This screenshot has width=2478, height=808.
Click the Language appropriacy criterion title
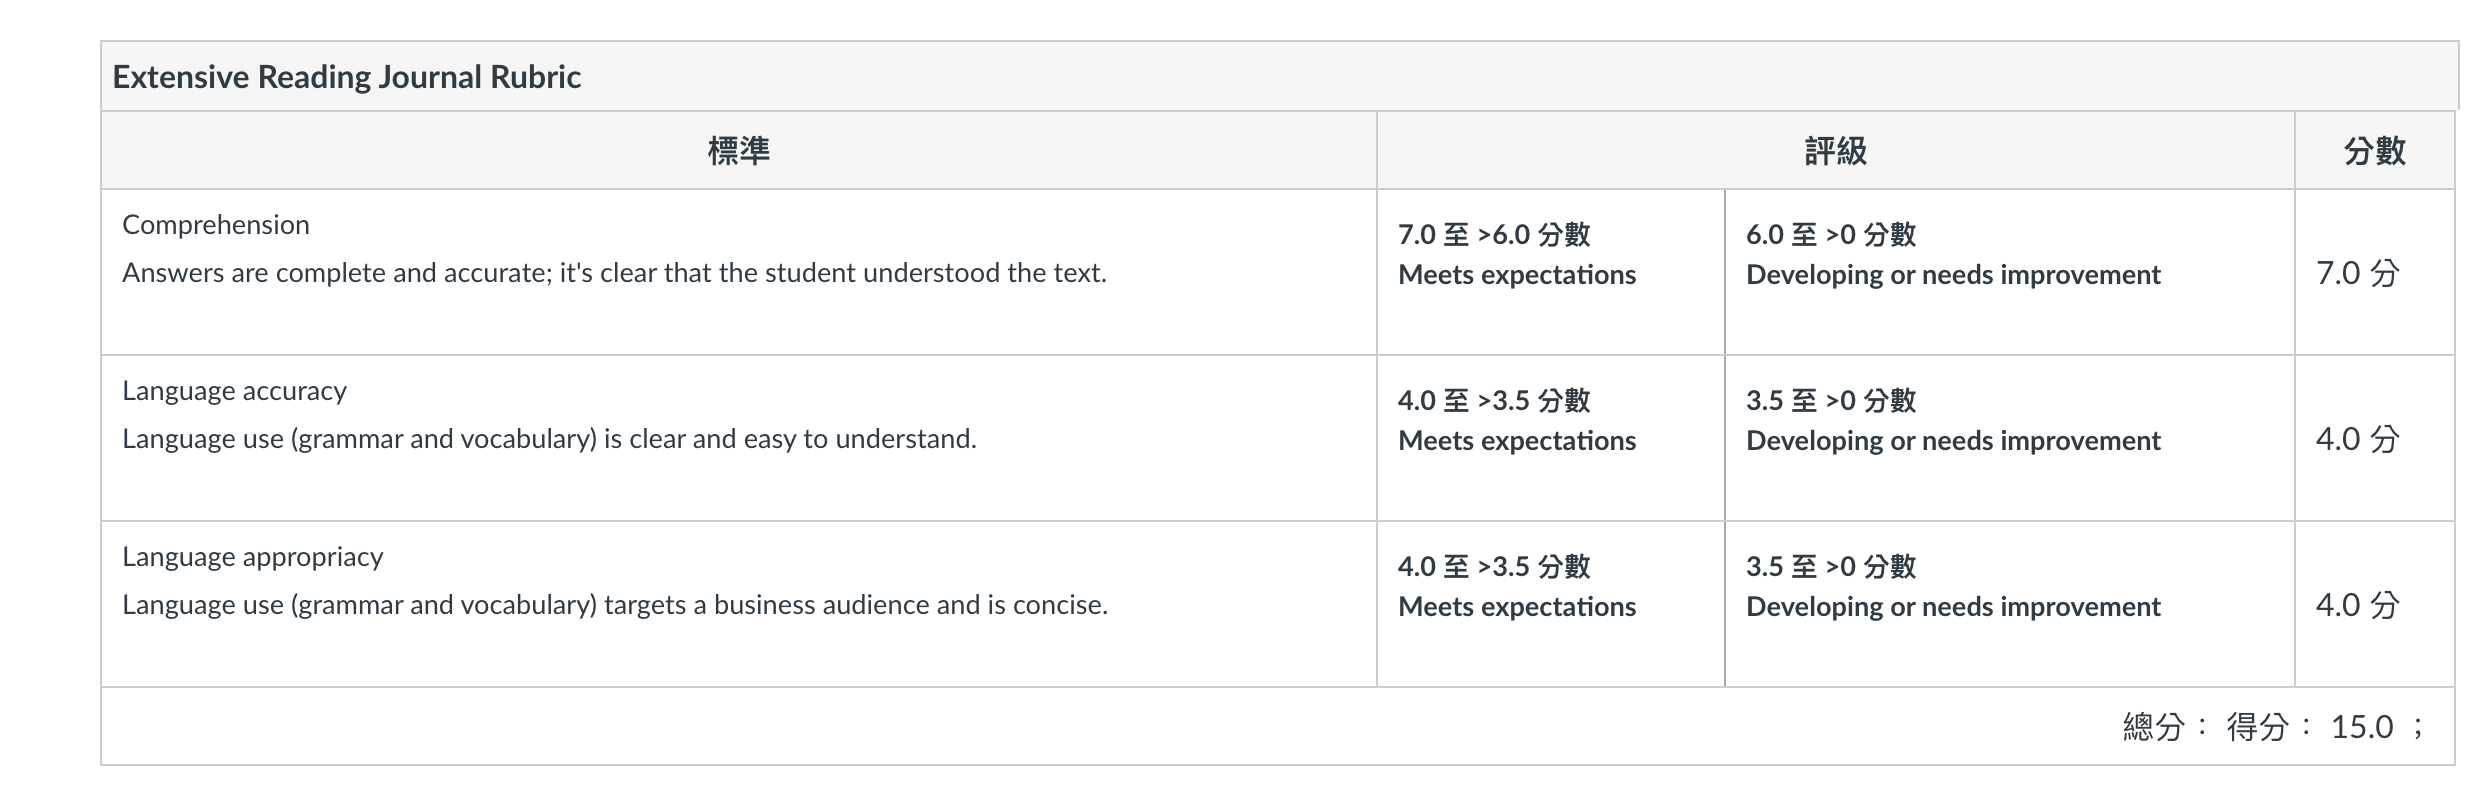coord(252,557)
